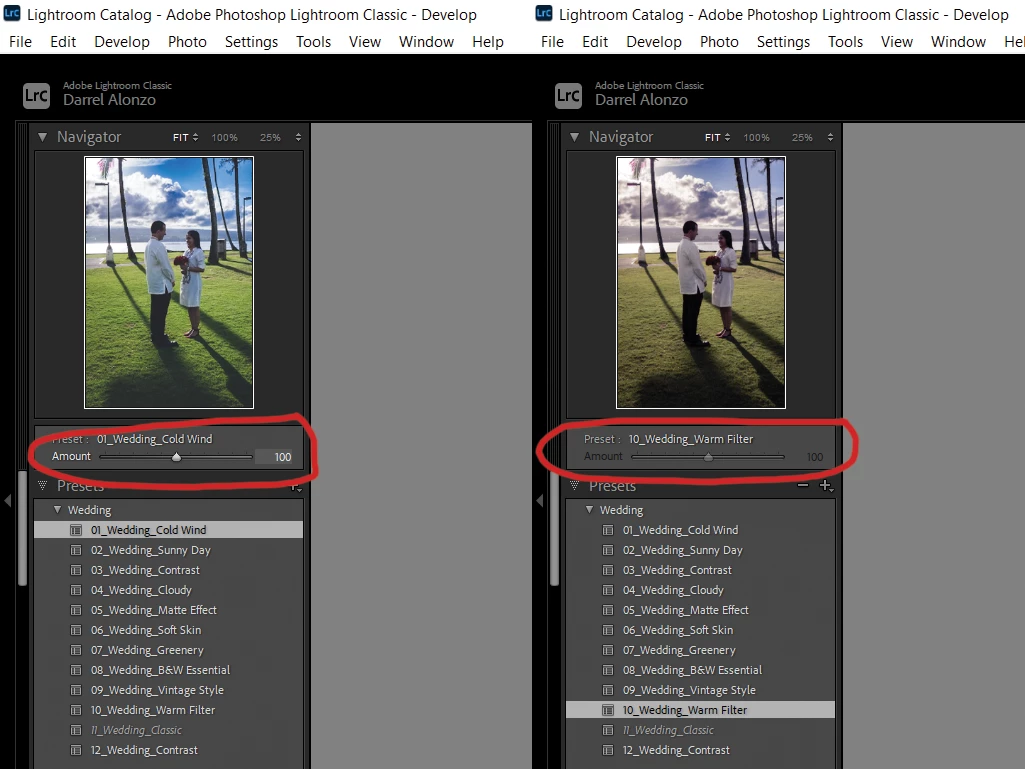Apply 07_Wedding_Greenery preset, left window

click(x=168, y=650)
